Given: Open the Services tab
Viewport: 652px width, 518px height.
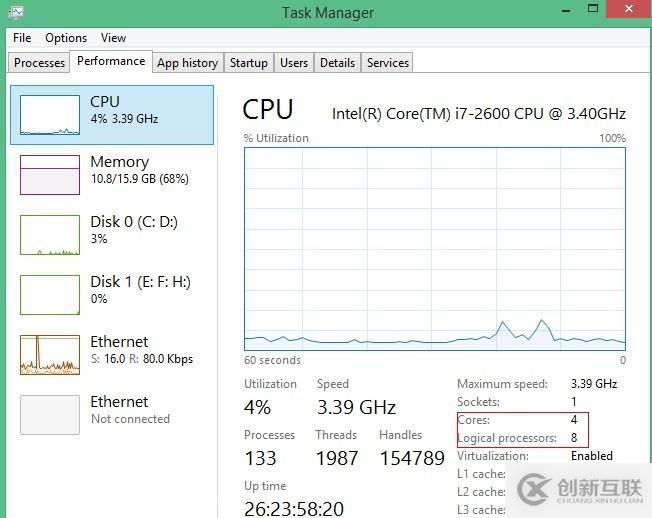Looking at the screenshot, I should tap(388, 63).
